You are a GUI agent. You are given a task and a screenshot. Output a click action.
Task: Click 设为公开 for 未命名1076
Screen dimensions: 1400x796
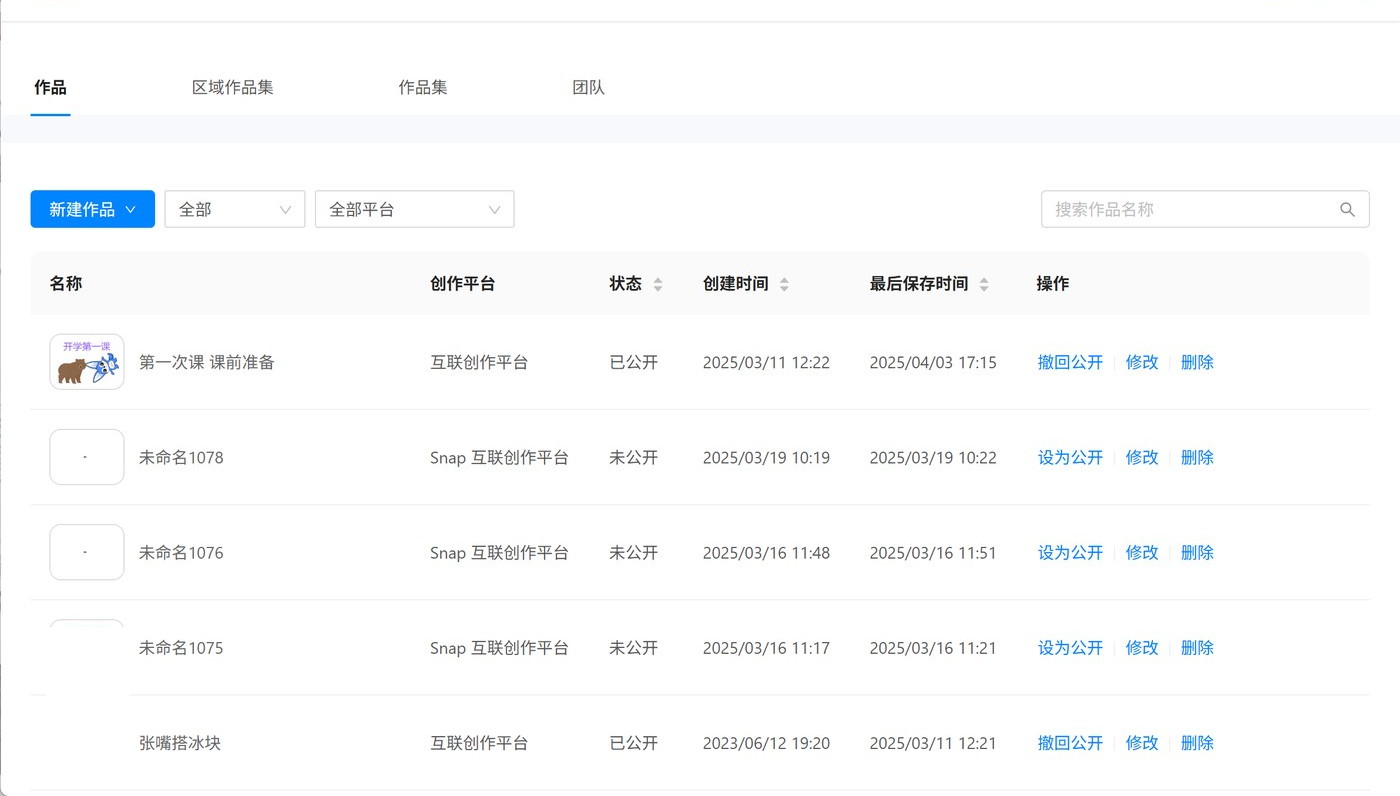(1070, 552)
